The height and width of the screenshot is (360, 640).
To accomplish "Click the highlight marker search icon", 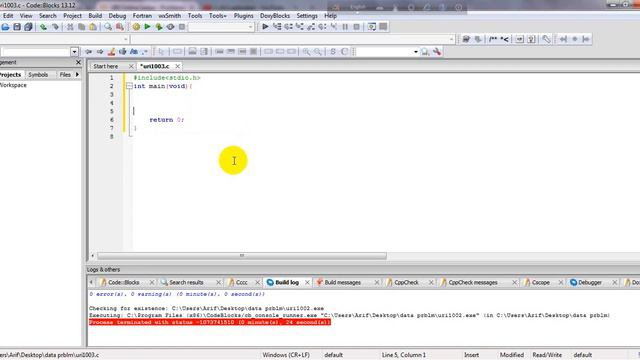I will tap(111, 52).
